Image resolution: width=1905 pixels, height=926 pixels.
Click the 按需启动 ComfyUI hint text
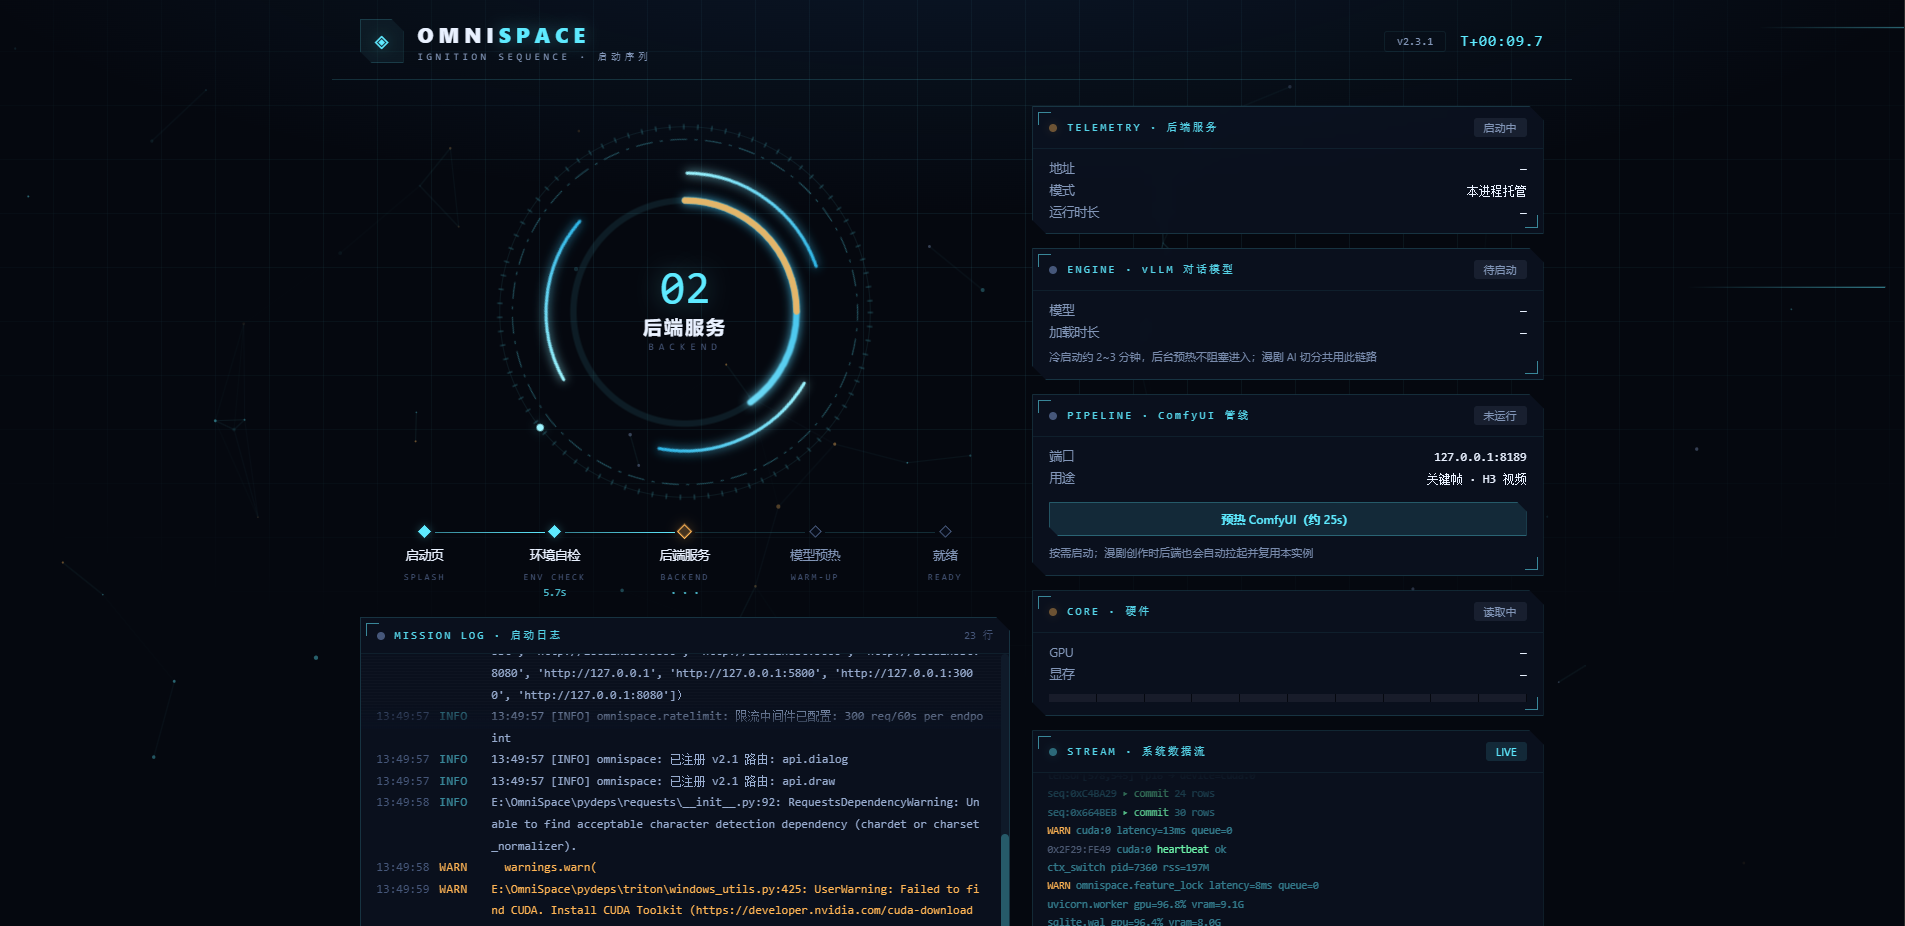tap(1181, 553)
